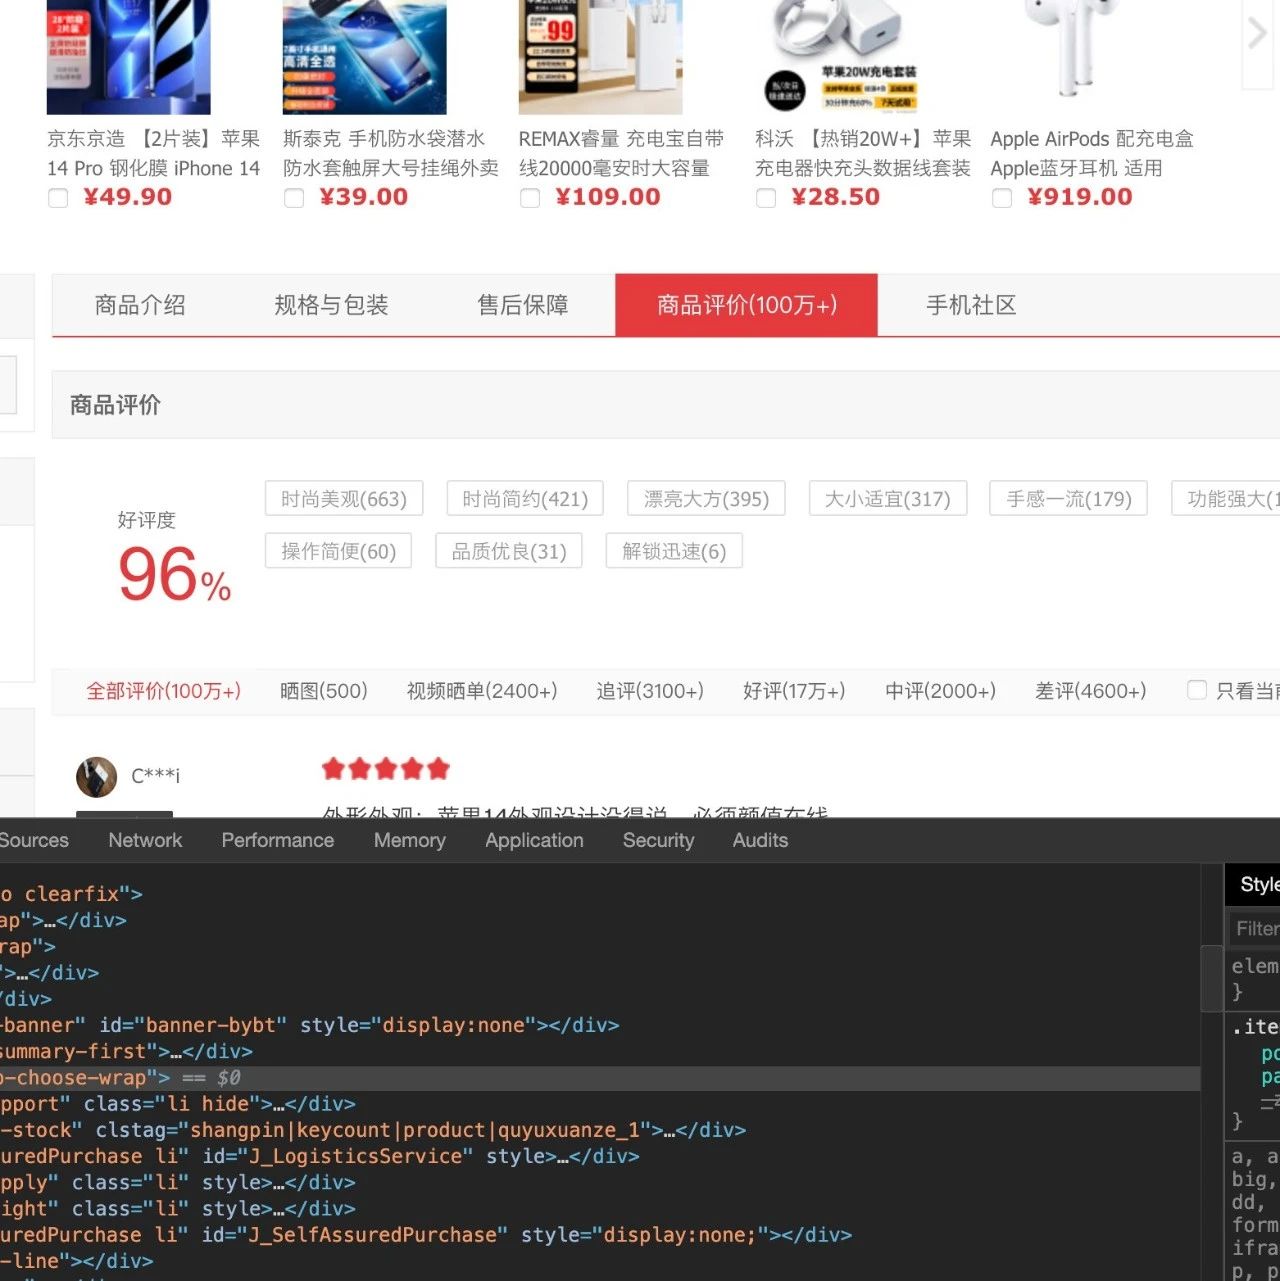Show 好评(17万+) positive reviews
The image size is (1280, 1281).
pyautogui.click(x=794, y=691)
